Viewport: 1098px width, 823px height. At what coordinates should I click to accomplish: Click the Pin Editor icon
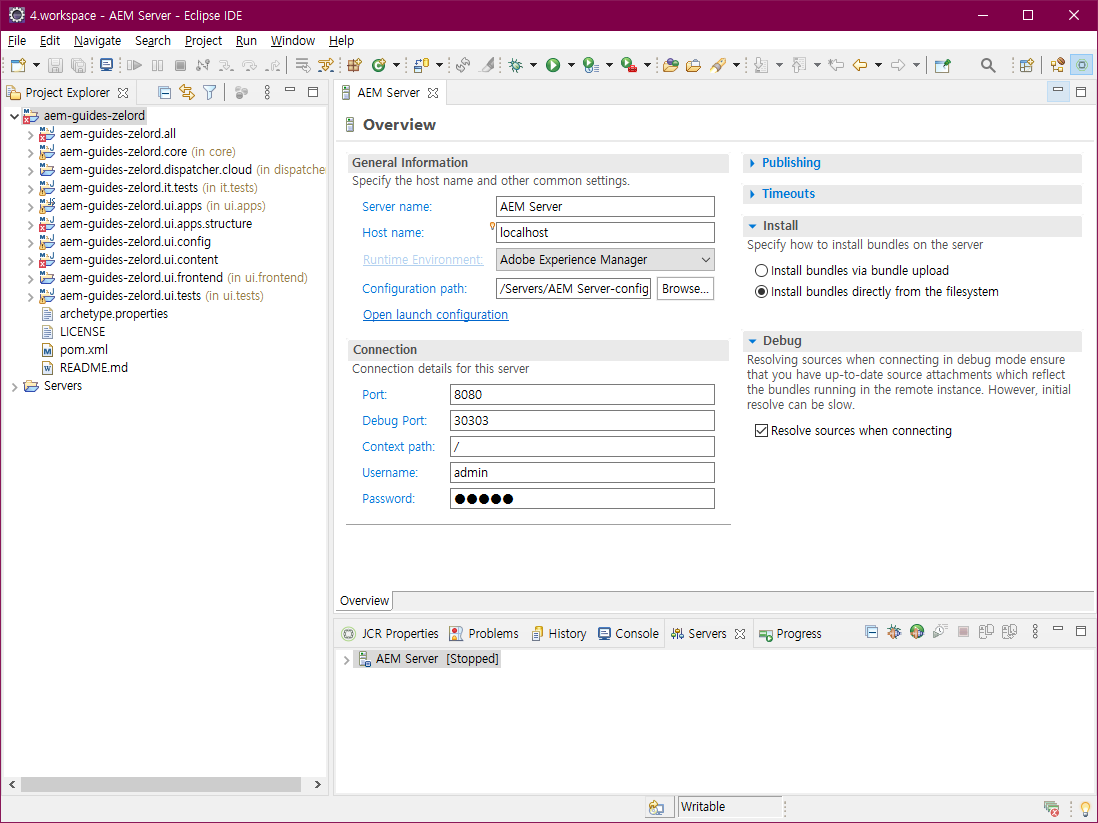pyautogui.click(x=943, y=65)
